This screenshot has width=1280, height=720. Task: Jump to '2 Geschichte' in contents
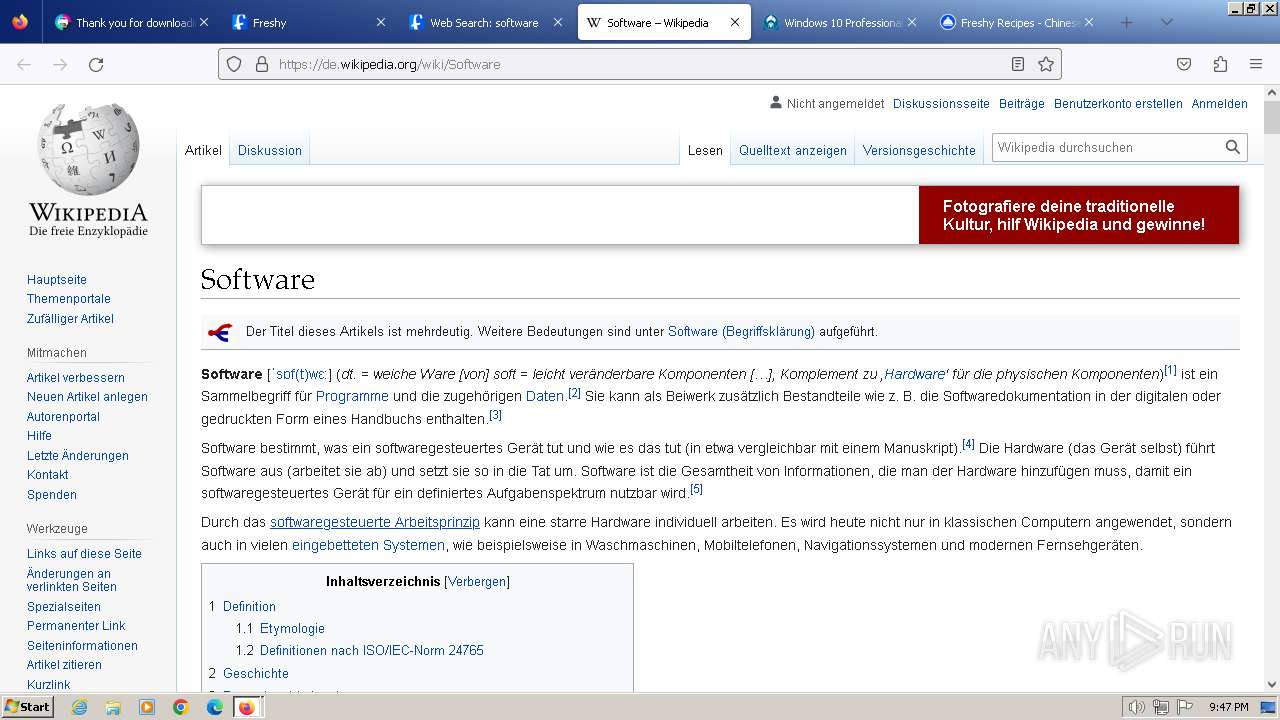point(249,673)
